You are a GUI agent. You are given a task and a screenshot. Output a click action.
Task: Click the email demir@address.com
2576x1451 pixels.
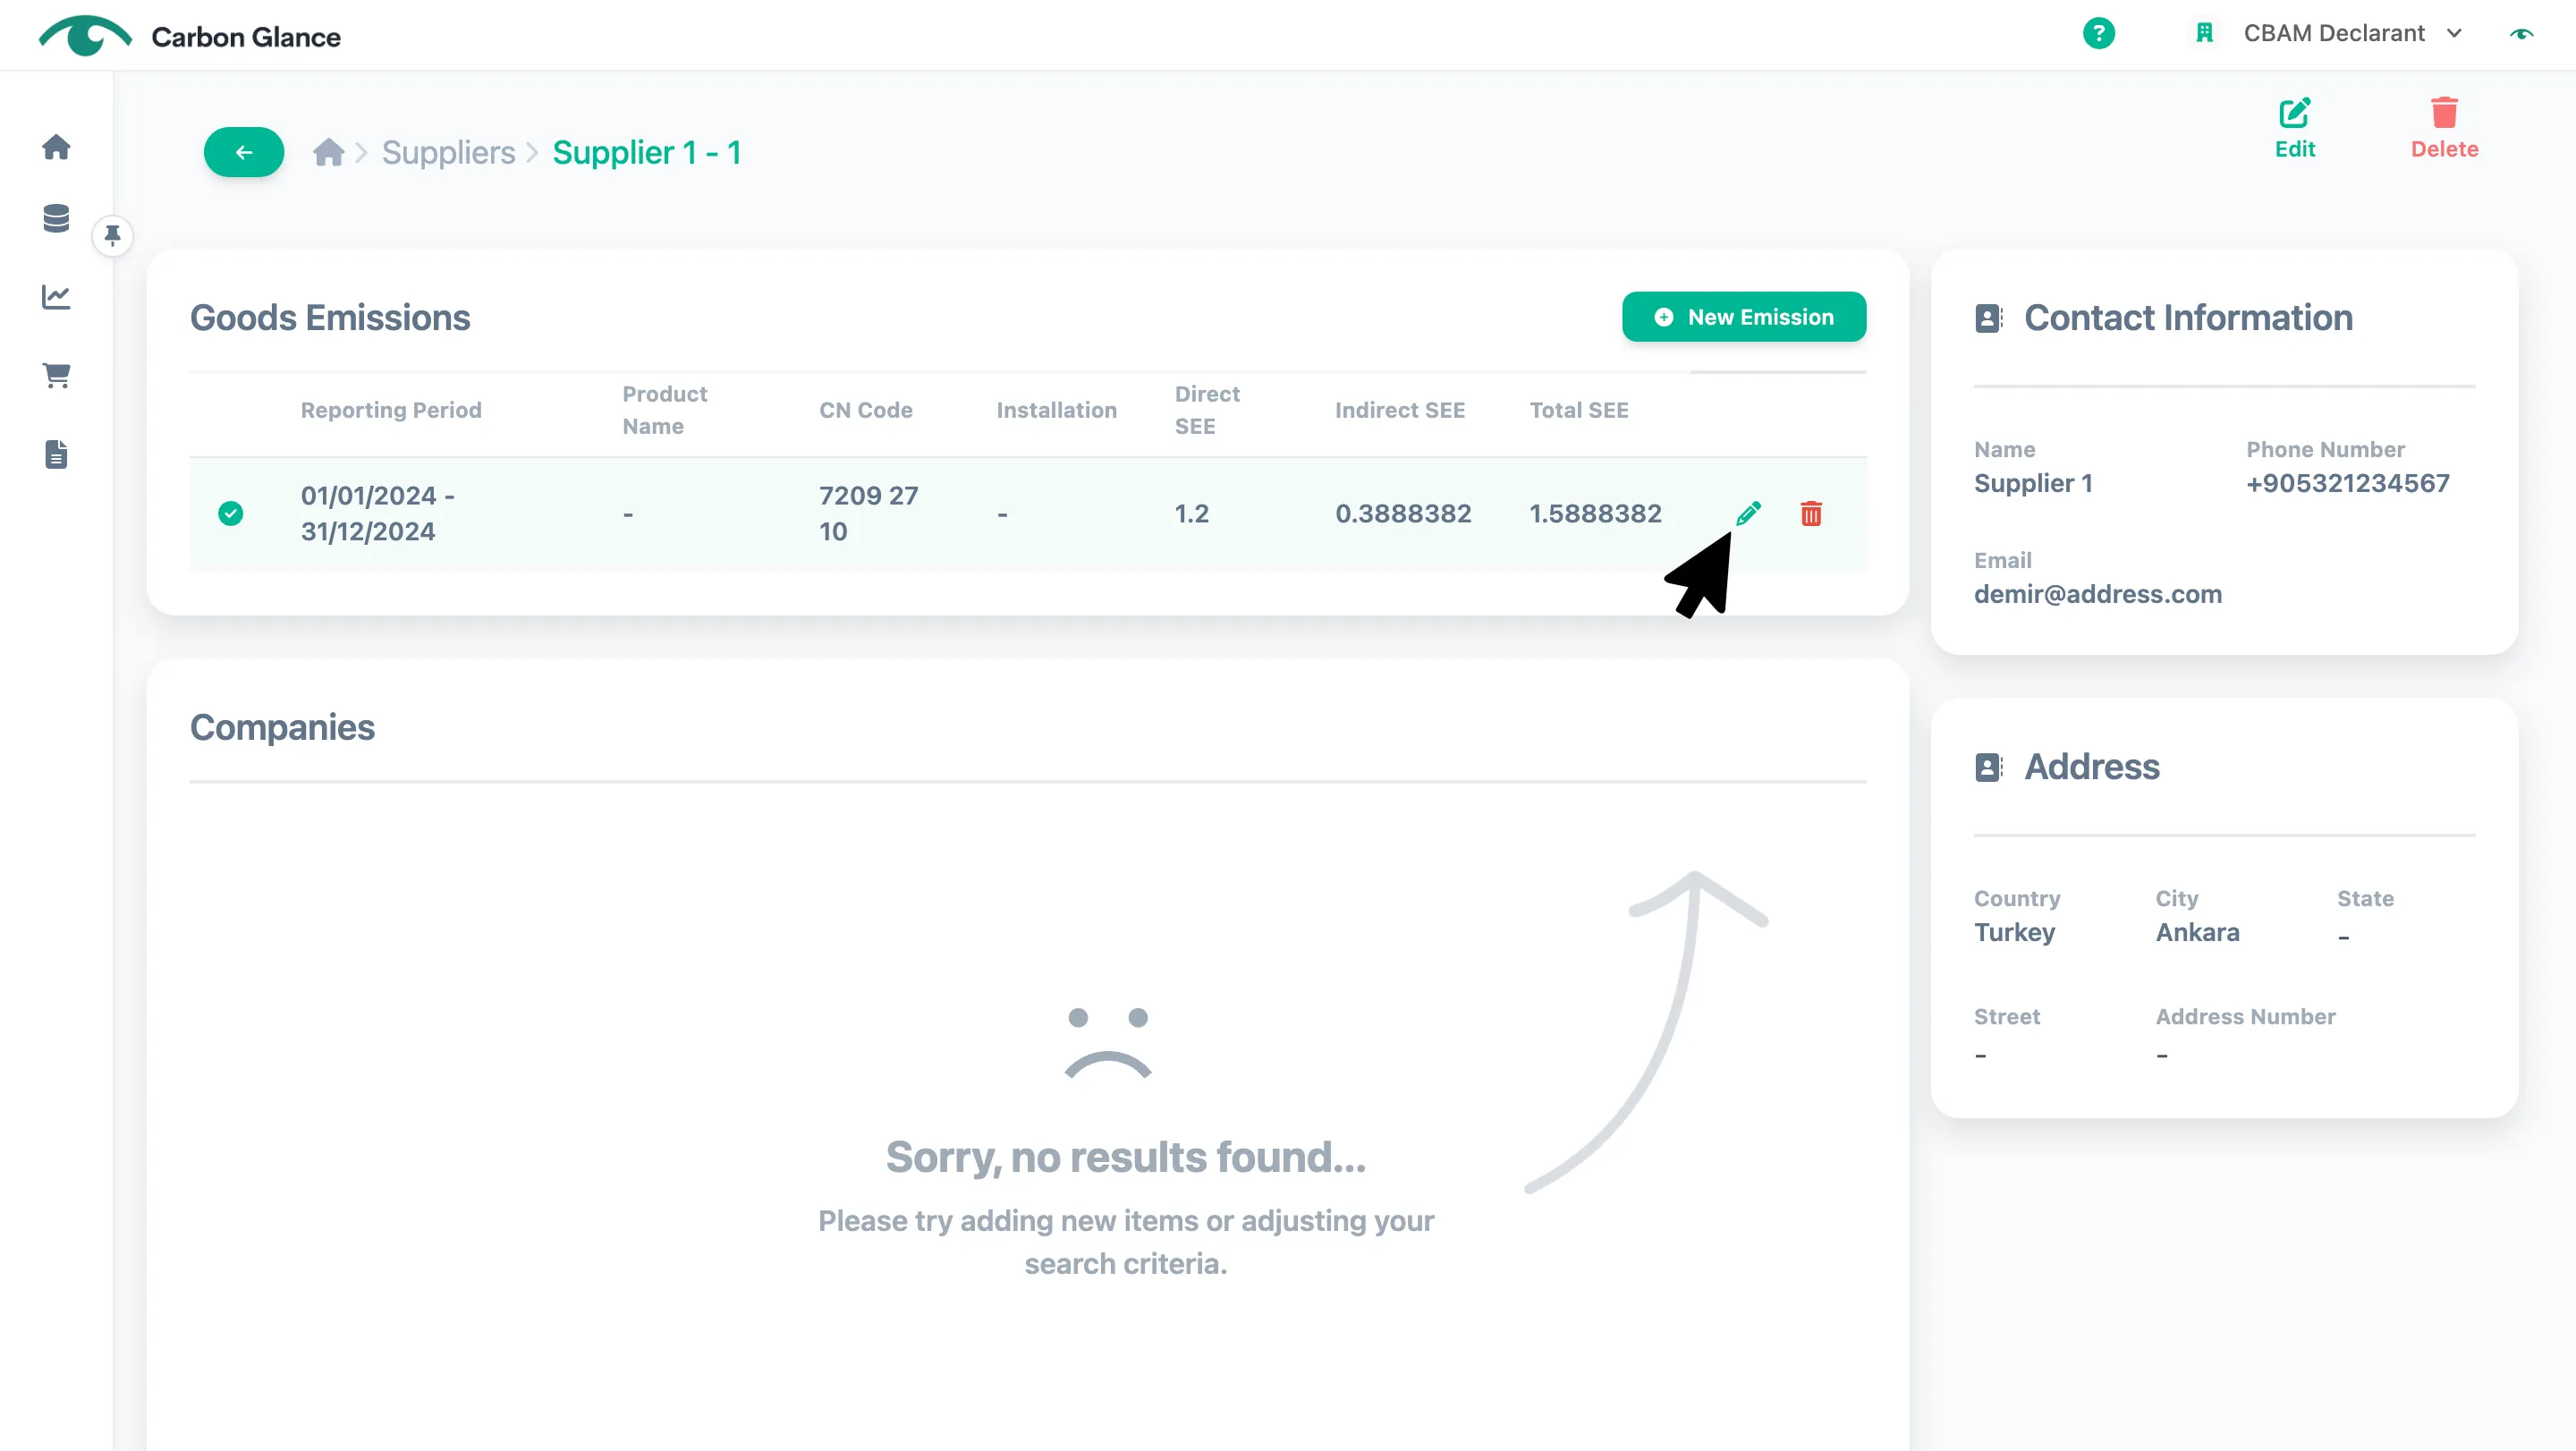tap(2098, 594)
